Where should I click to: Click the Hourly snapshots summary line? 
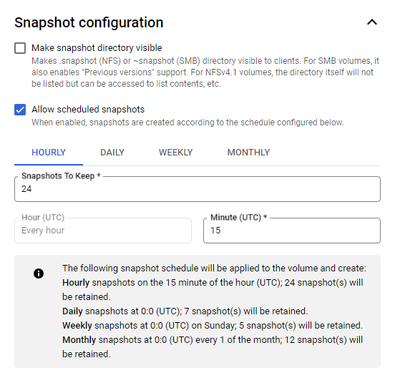(x=213, y=290)
